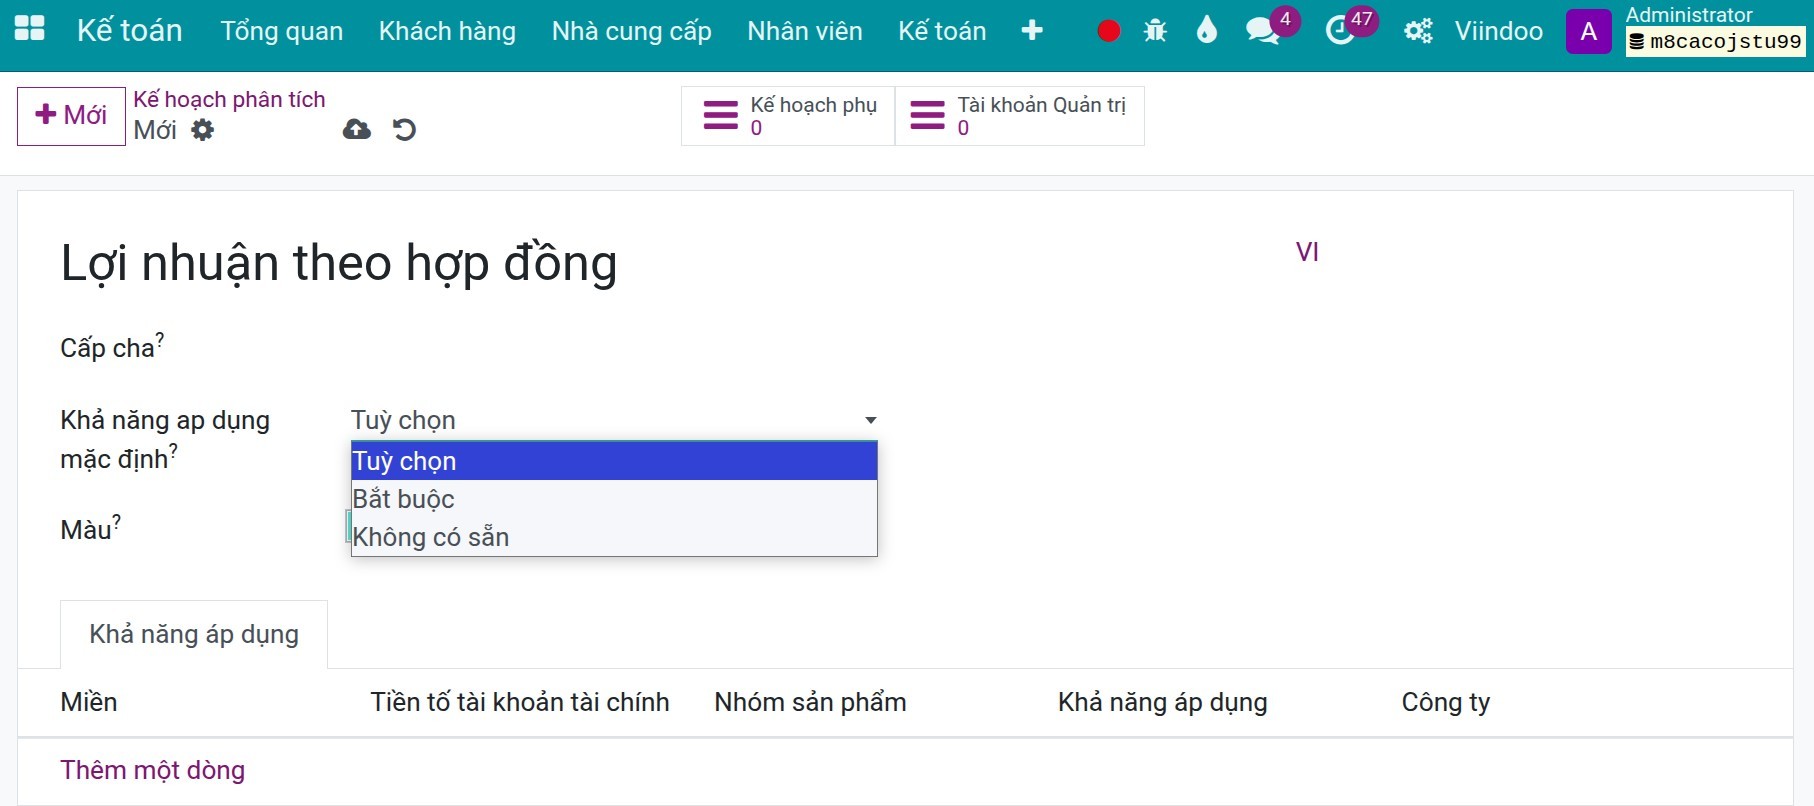Select the Bắt buộc option
This screenshot has width=1814, height=806.
pos(614,499)
